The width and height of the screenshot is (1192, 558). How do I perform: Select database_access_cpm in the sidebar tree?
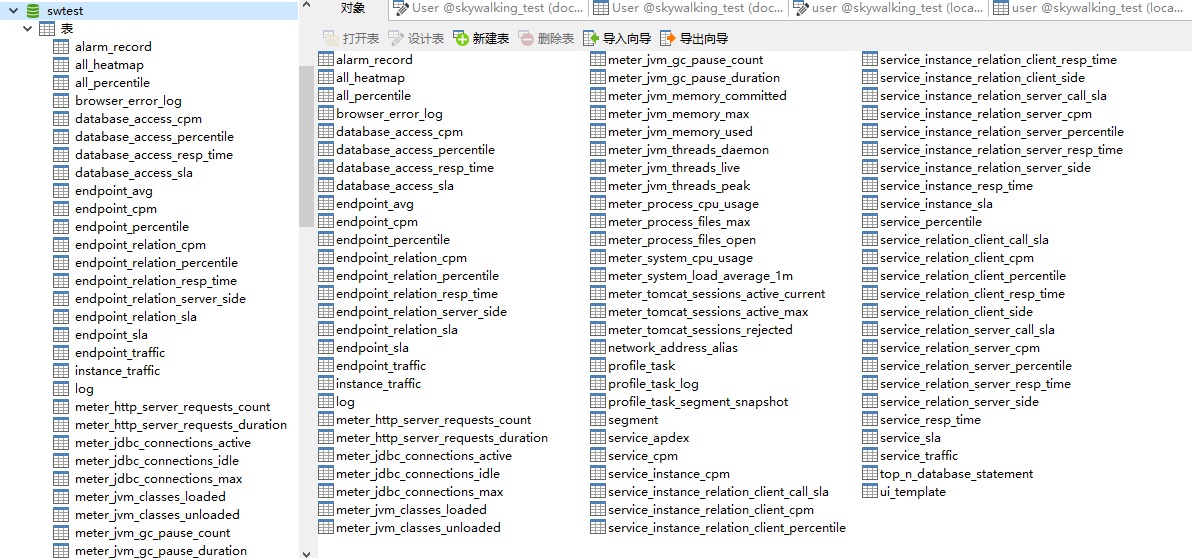click(138, 119)
